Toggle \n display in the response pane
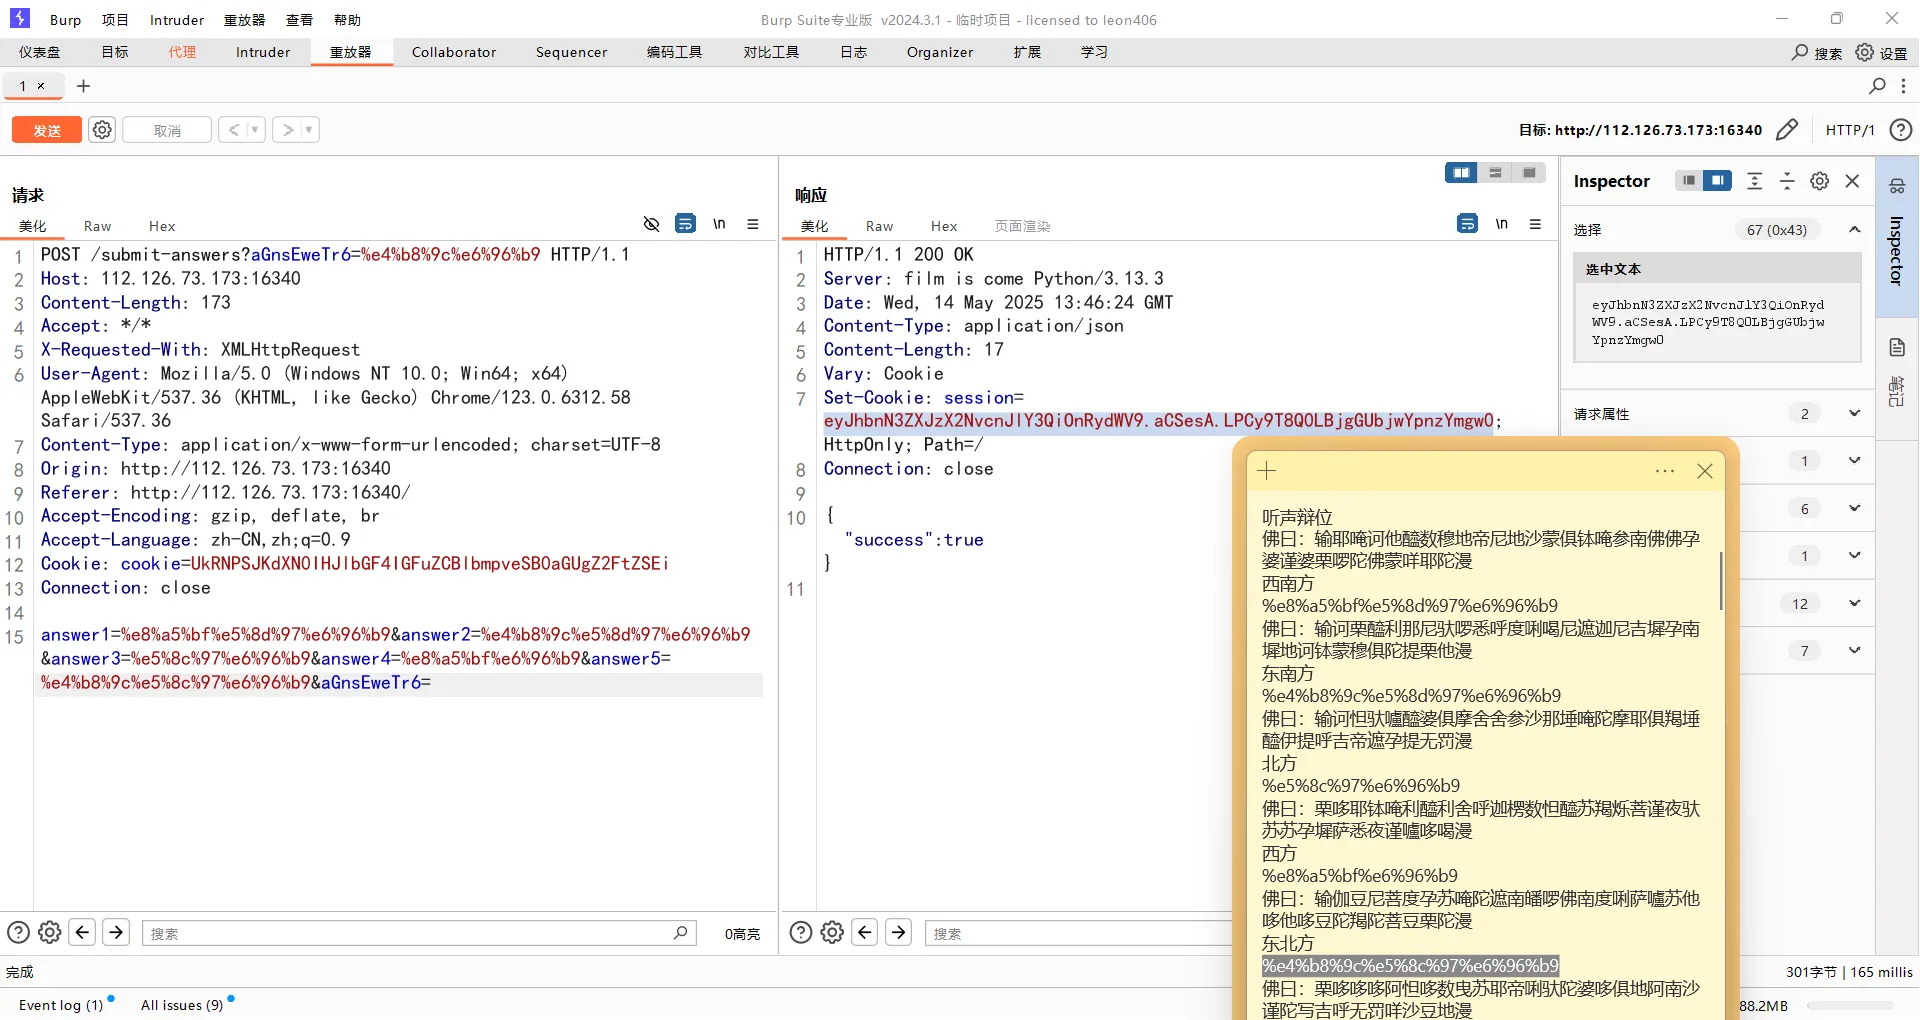The image size is (1920, 1020). pyautogui.click(x=1501, y=224)
